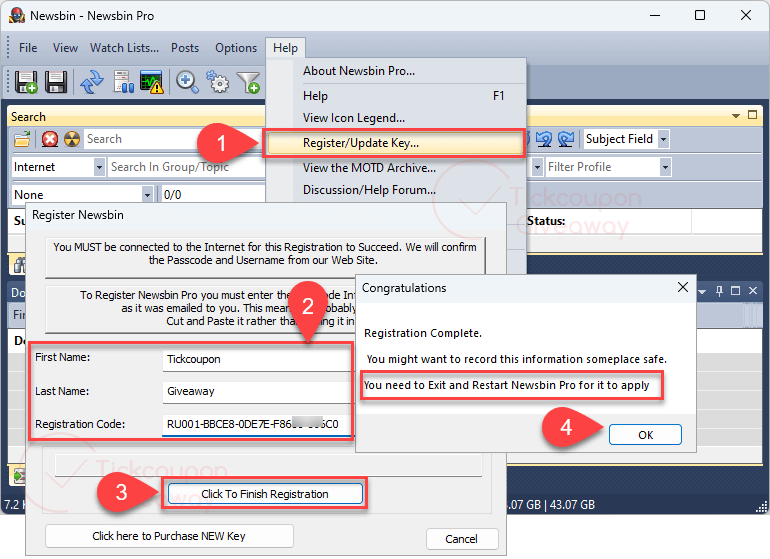This screenshot has height=559, width=770.
Task: Open the dropdown arrow left of Filter Profile
Action: (537, 168)
